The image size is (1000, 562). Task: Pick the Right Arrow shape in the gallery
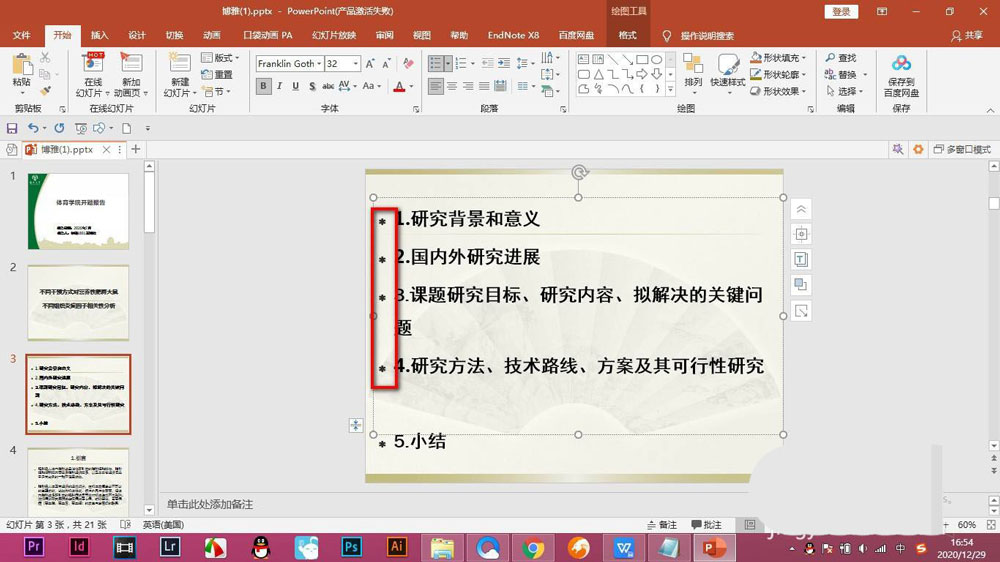click(642, 74)
